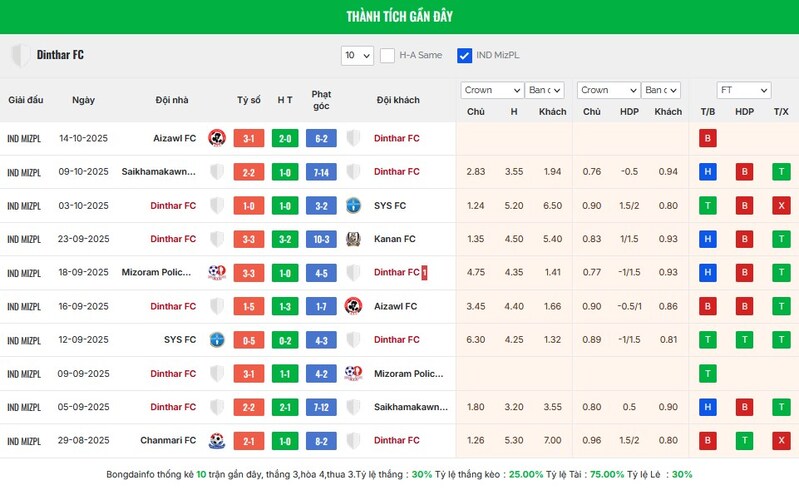The width and height of the screenshot is (799, 490).
Task: Click the Dinthar FC shield icon in the header
Action: pos(19,55)
